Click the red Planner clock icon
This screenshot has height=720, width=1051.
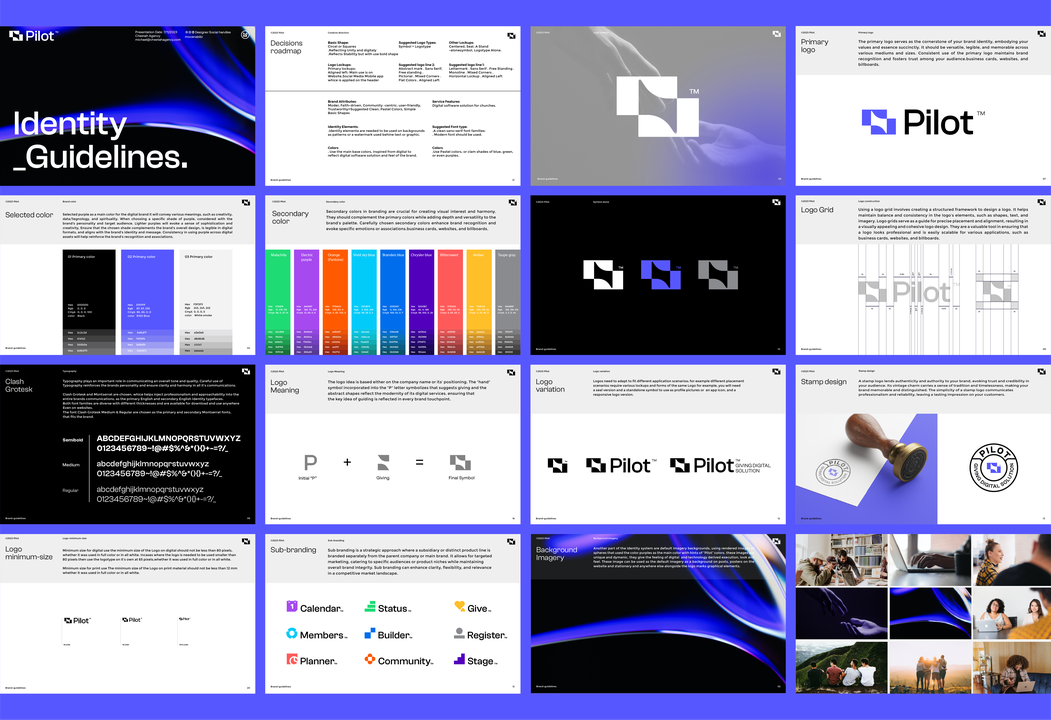pyautogui.click(x=292, y=659)
